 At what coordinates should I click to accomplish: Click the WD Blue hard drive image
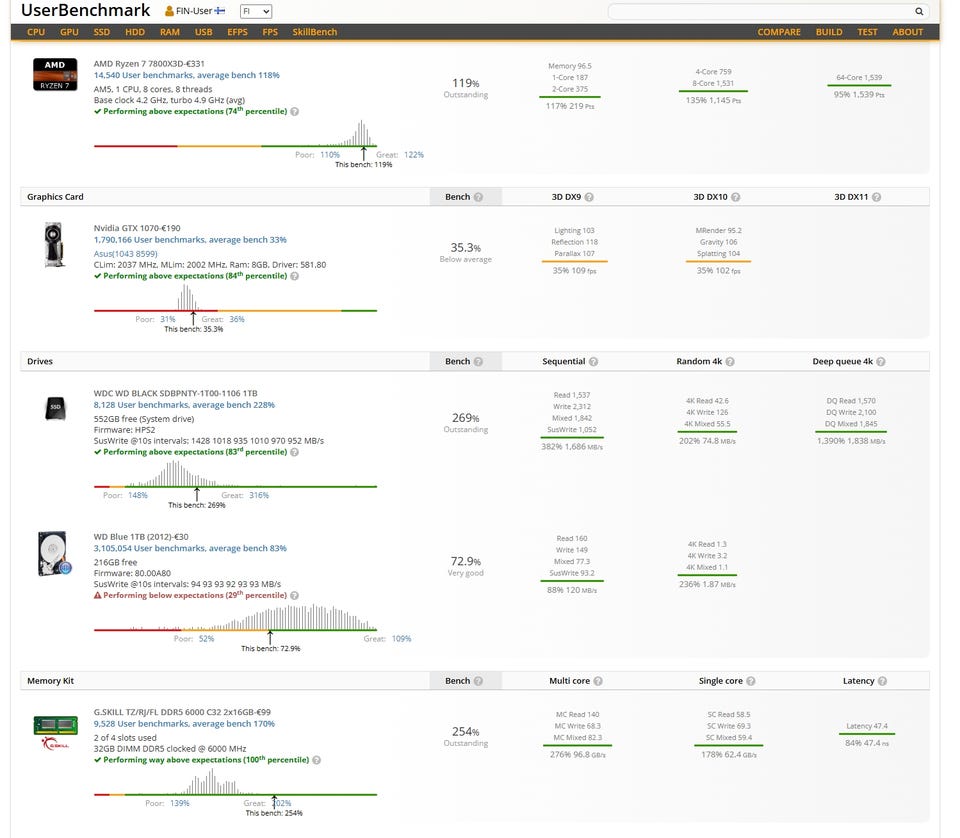[54, 553]
